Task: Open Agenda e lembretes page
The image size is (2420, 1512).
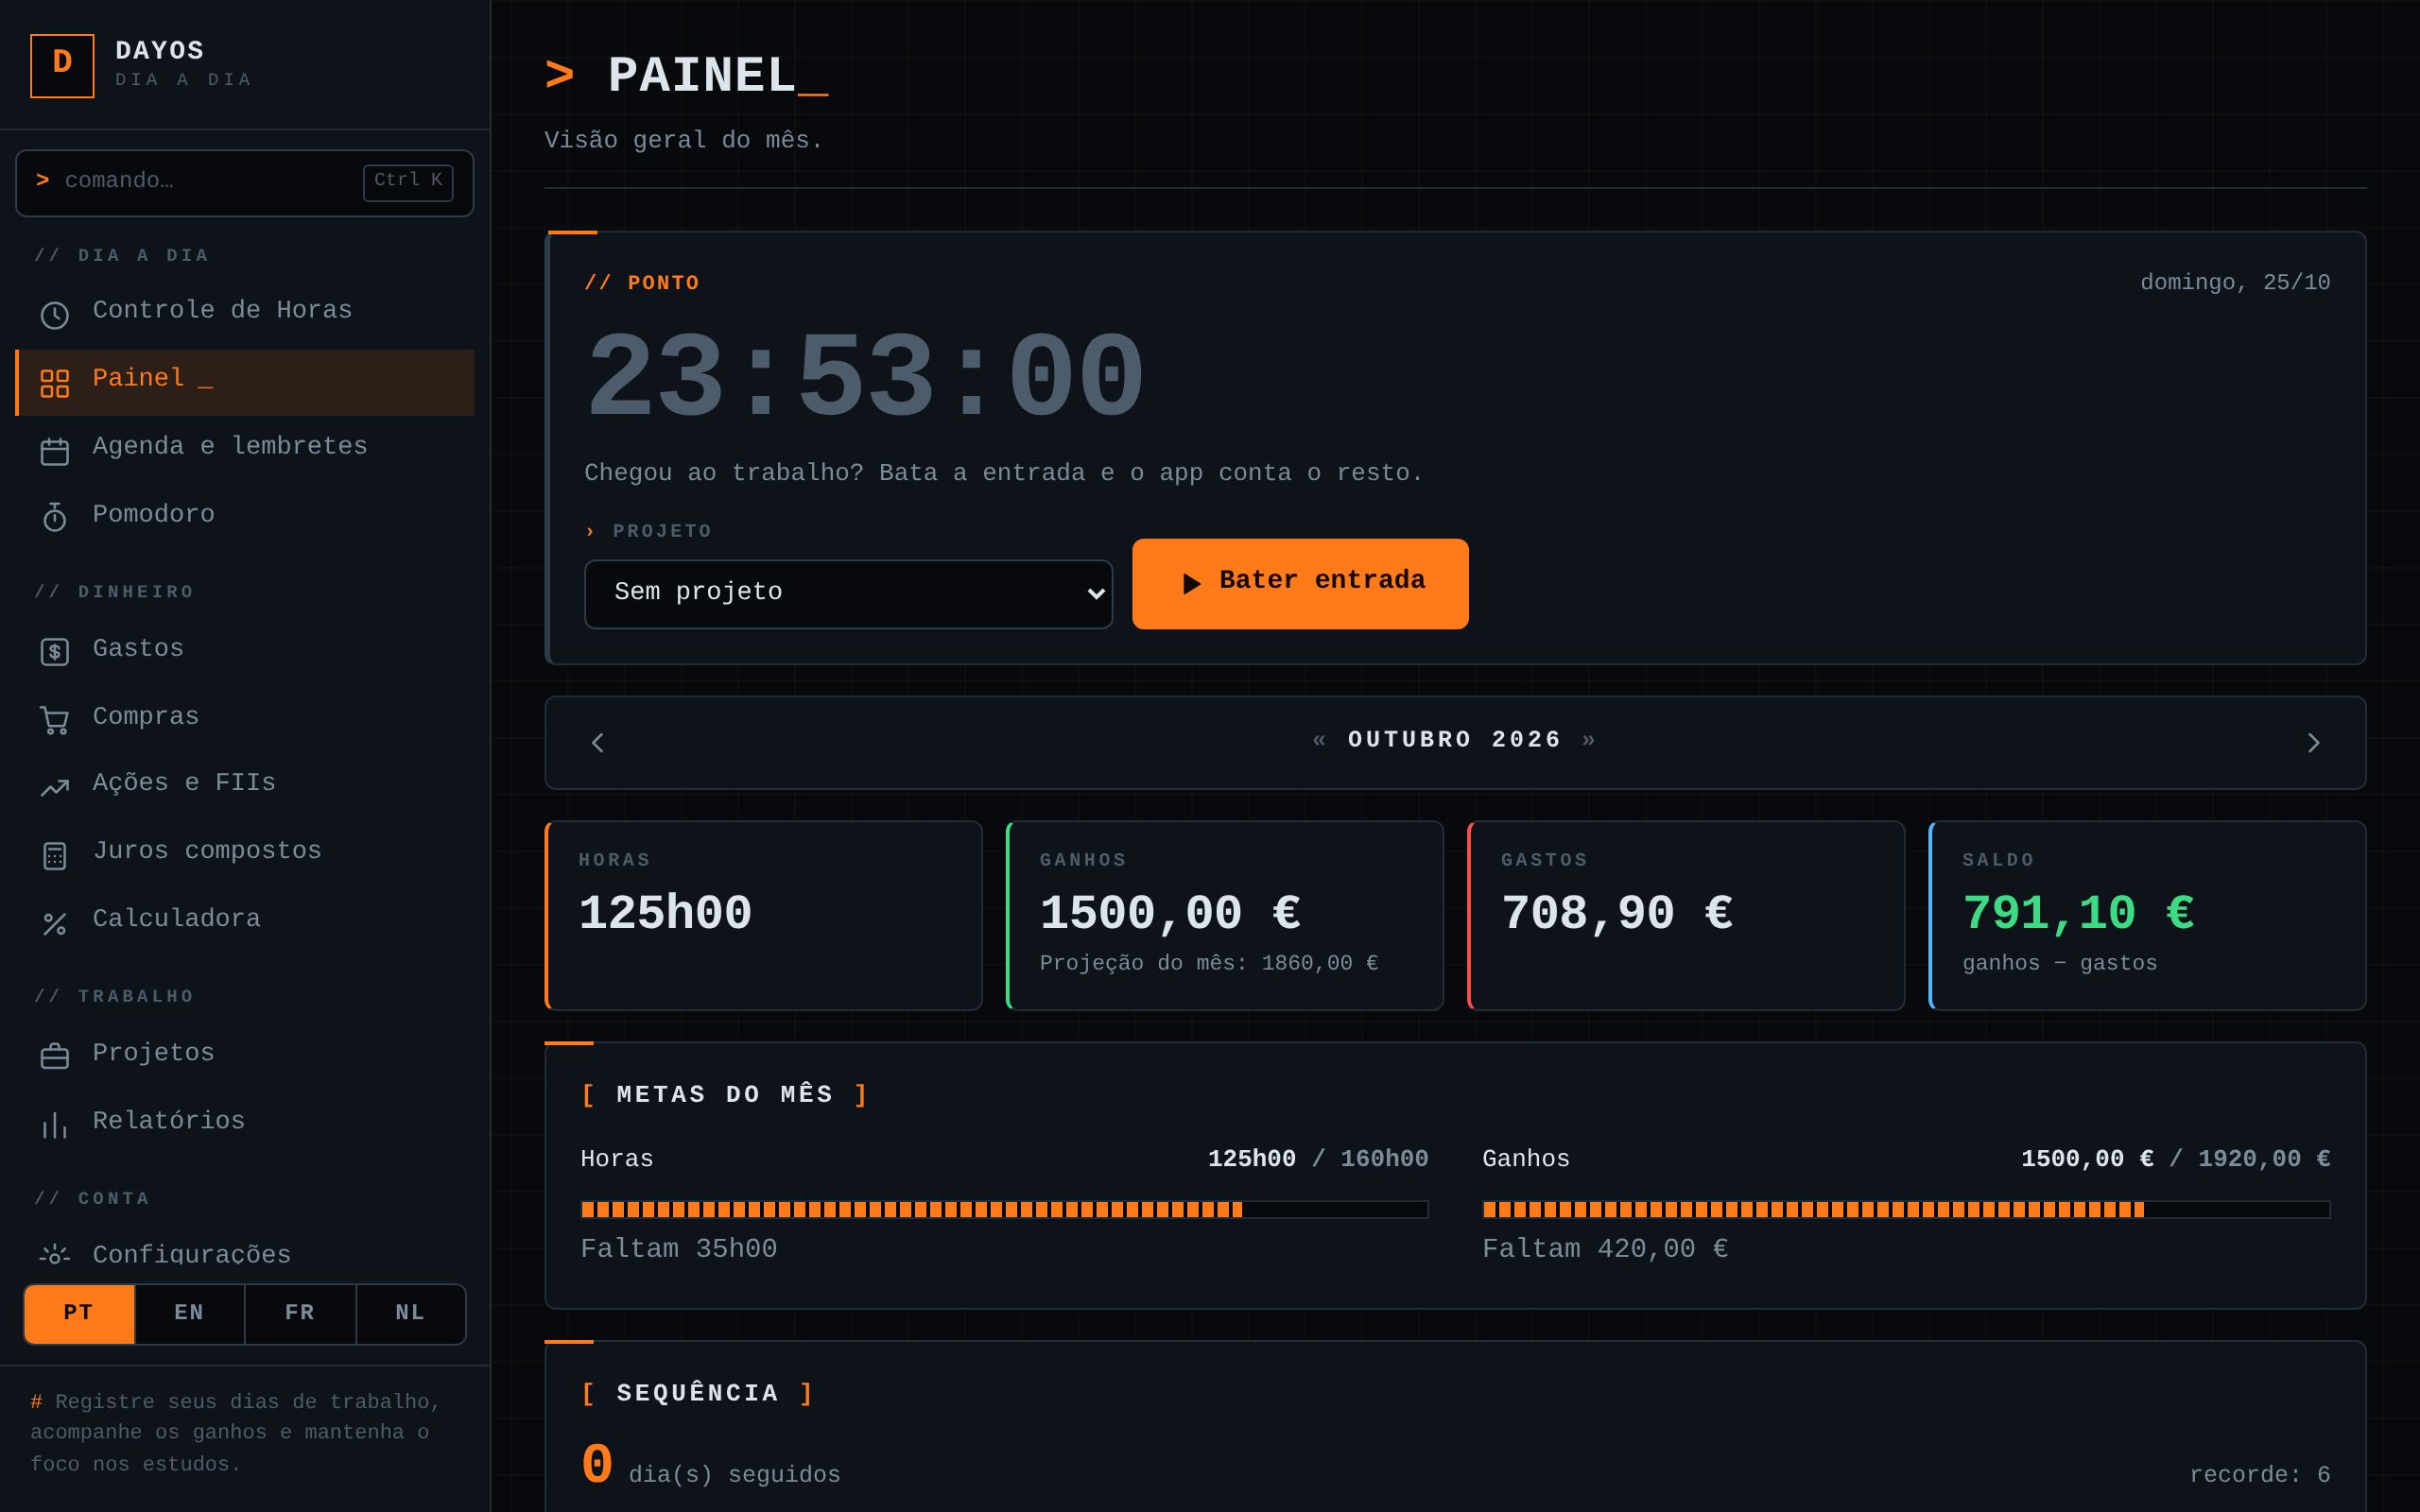Action: click(245, 450)
